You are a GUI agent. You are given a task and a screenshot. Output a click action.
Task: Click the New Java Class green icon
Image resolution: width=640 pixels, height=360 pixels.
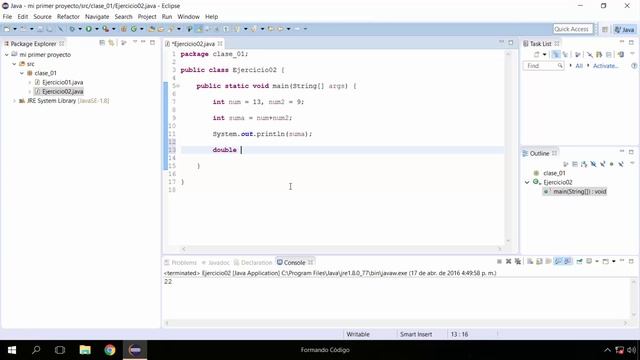click(133, 29)
